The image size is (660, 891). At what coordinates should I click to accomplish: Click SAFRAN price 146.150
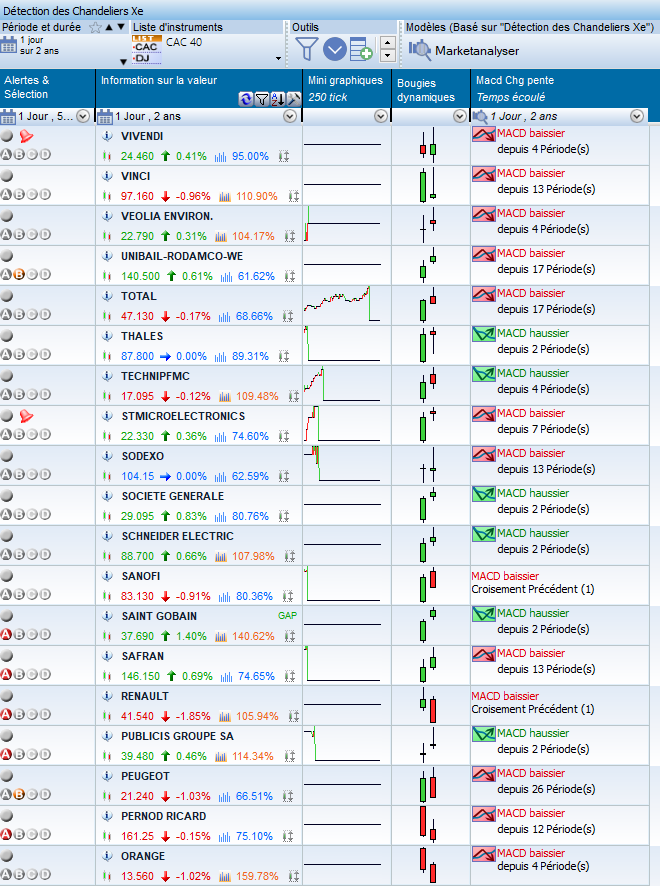point(140,676)
